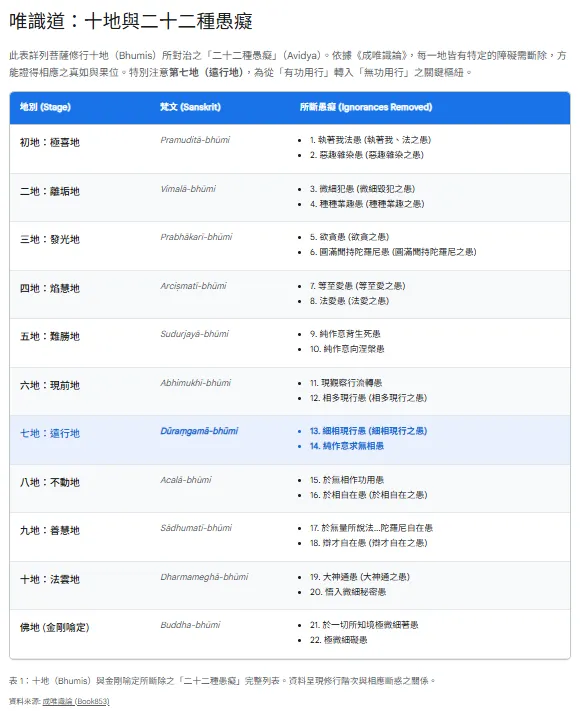Select the 所斷愚癡 (Ignorances Removed) column header
The height and width of the screenshot is (711, 587).
(366, 107)
